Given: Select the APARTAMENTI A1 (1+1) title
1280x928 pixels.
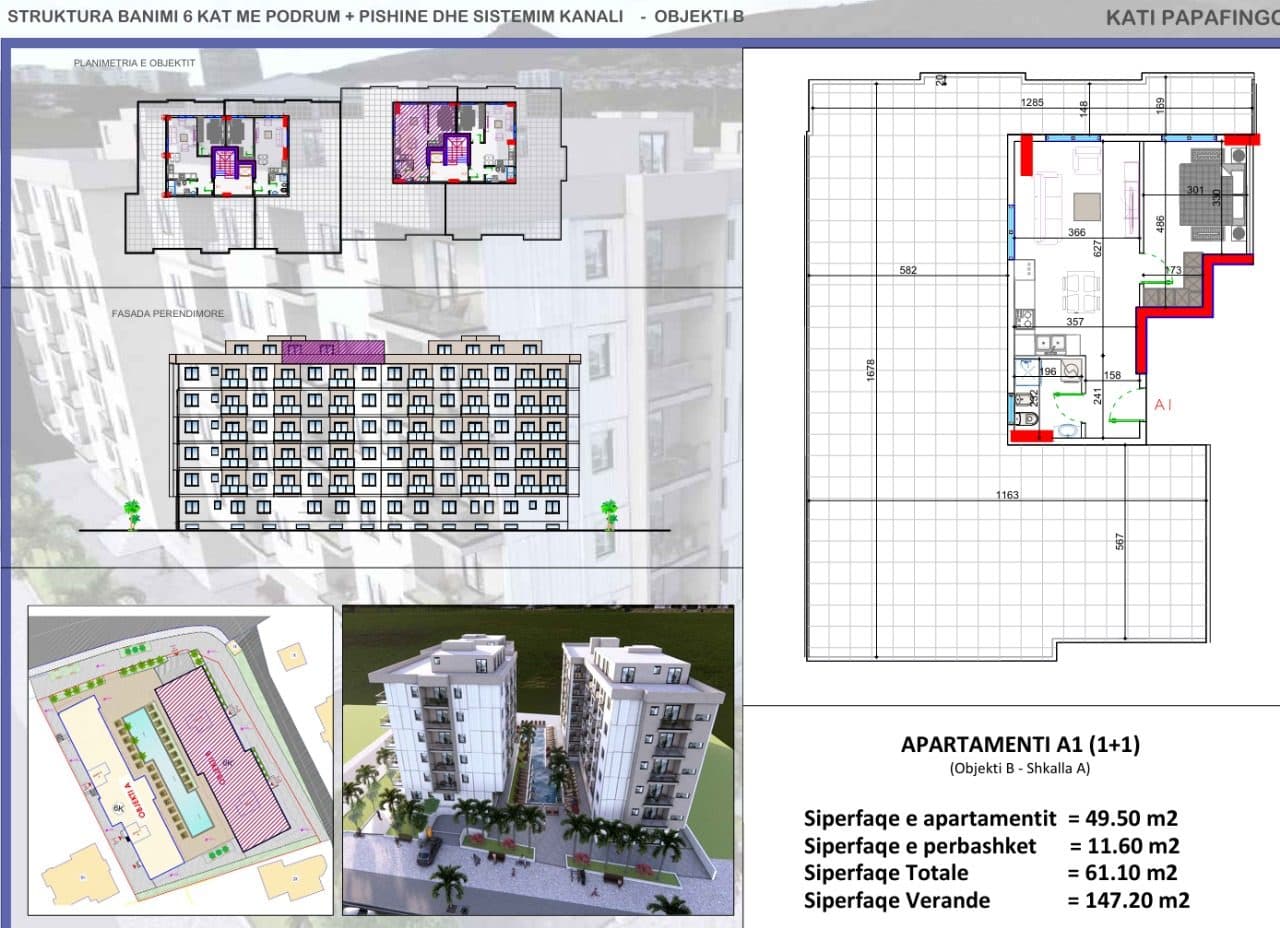Looking at the screenshot, I should [x=1021, y=744].
